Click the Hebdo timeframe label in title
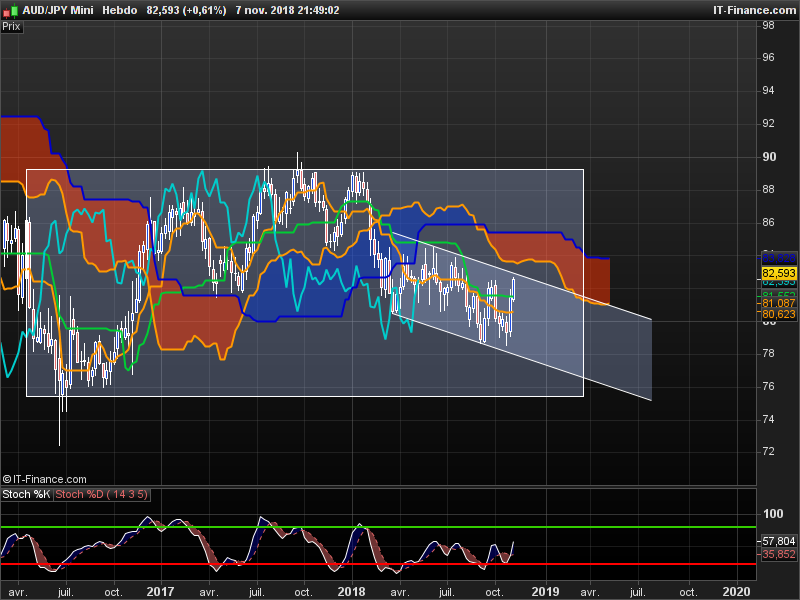 pos(119,10)
